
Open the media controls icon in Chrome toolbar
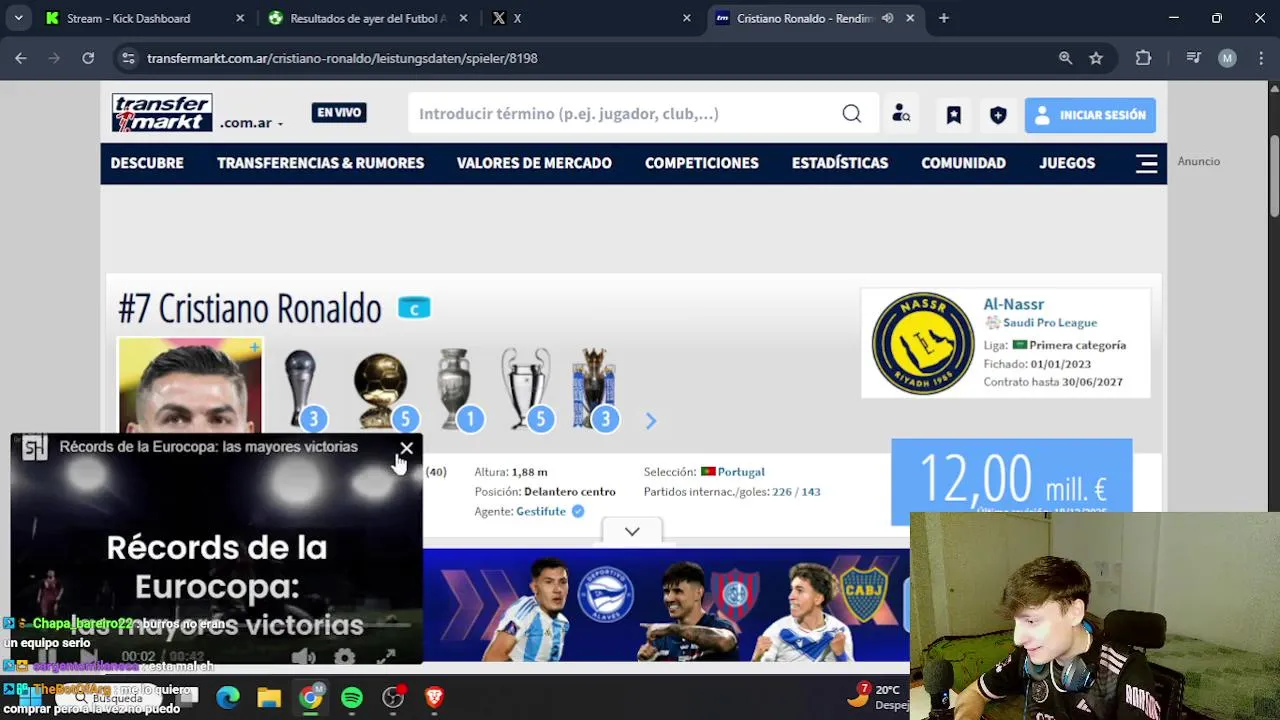pos(1193,58)
